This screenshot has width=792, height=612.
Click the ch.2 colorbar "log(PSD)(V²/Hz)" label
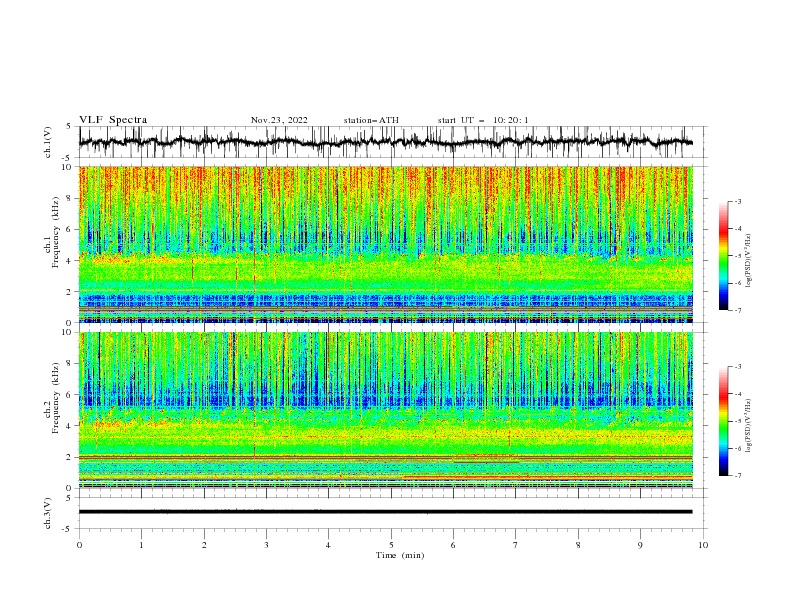[x=749, y=425]
